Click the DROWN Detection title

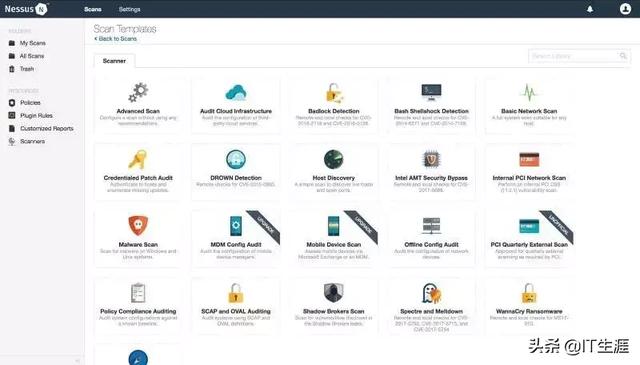pos(236,178)
